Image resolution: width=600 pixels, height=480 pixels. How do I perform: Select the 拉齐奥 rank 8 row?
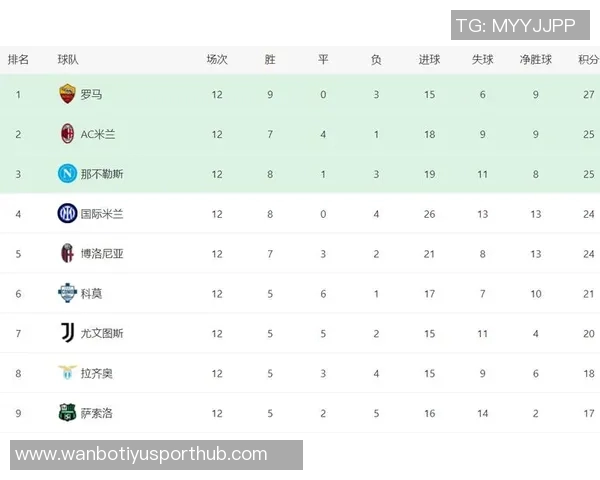(300, 373)
